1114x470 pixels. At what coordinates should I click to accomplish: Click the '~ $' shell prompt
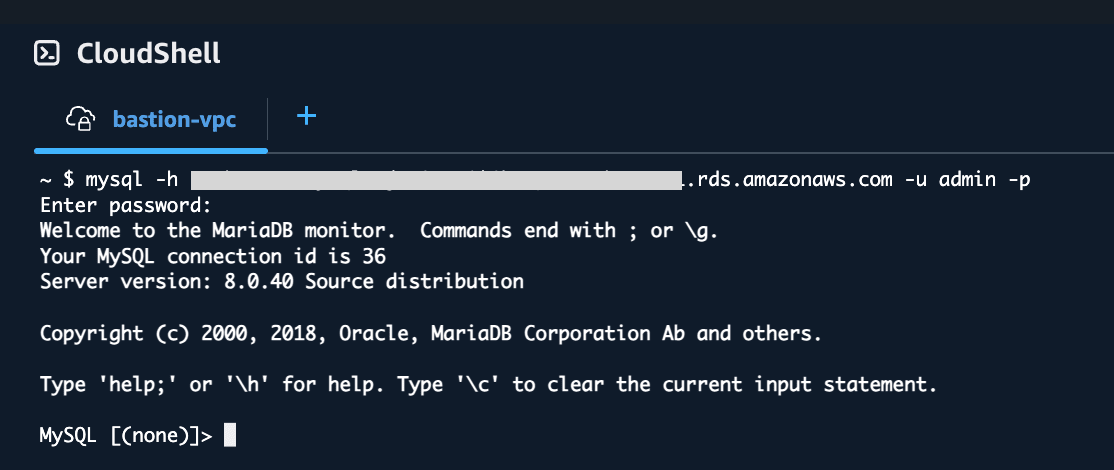[57, 180]
